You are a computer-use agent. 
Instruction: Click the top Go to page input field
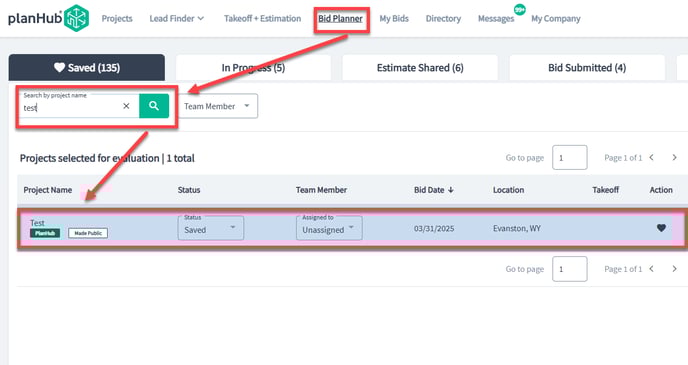click(570, 157)
